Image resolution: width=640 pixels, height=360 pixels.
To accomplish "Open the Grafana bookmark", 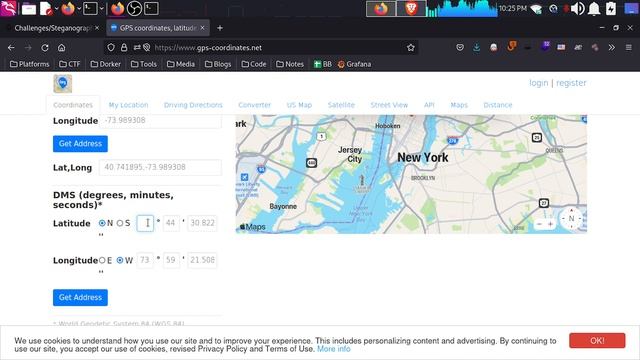I will [x=354, y=64].
